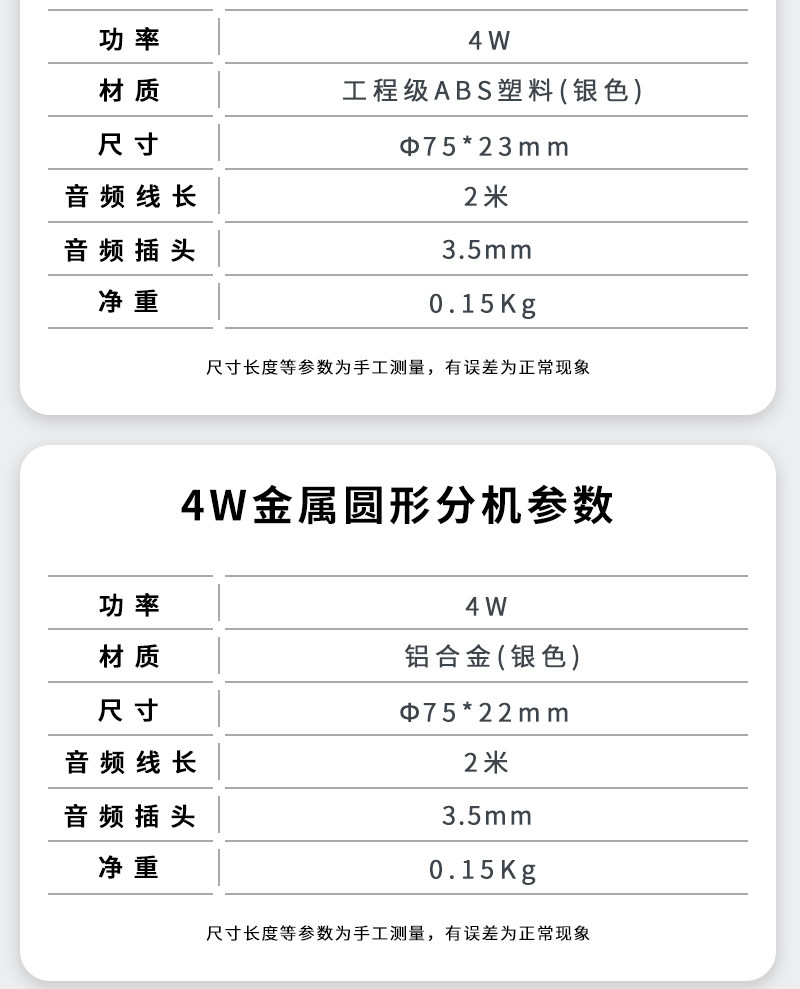
Task: Click the 4W金属圆形分机参数 heading
Action: [x=398, y=506]
